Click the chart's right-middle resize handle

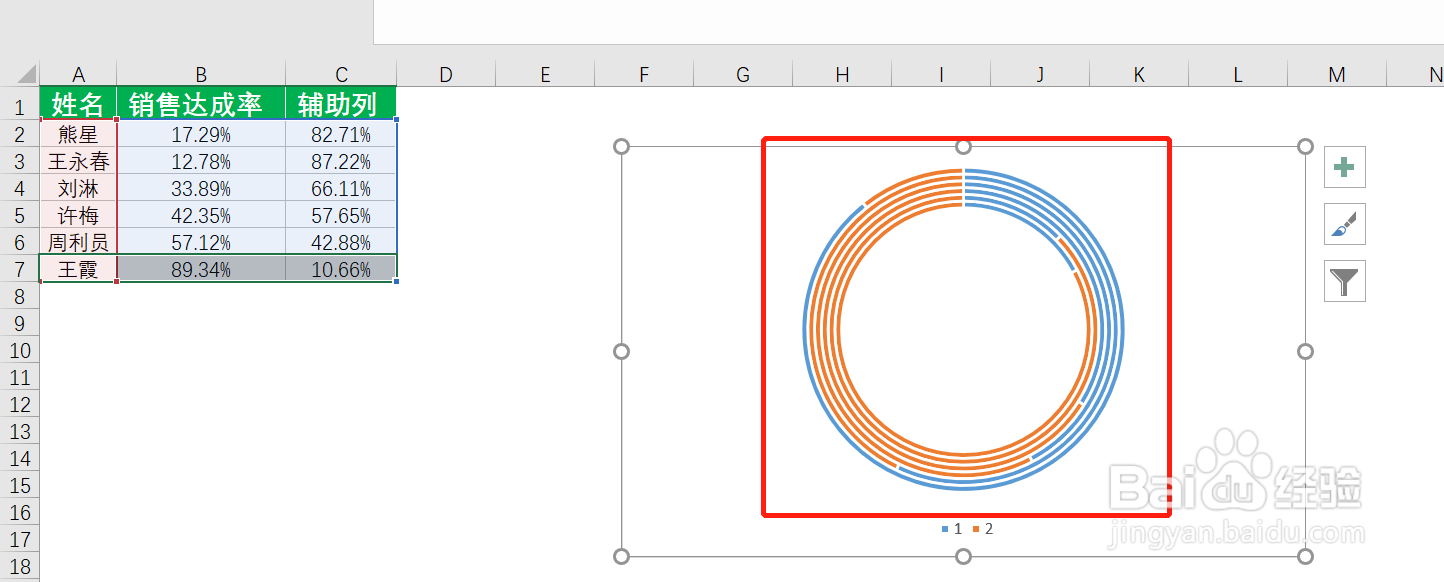click(1305, 351)
